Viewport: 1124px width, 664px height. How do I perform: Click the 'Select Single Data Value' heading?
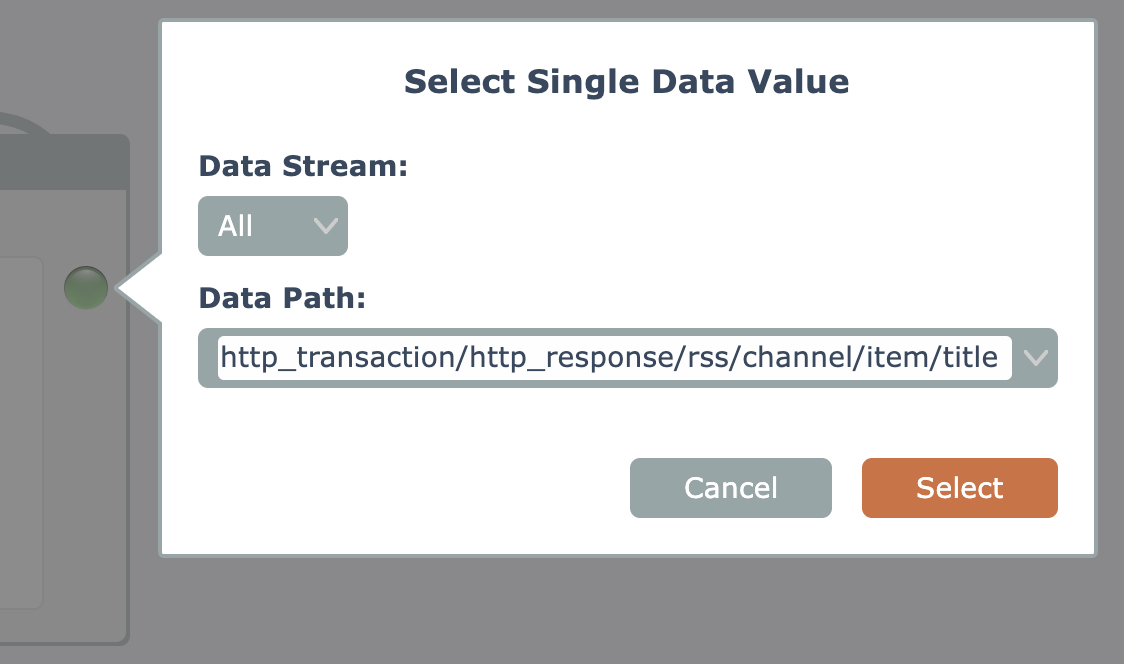point(626,81)
